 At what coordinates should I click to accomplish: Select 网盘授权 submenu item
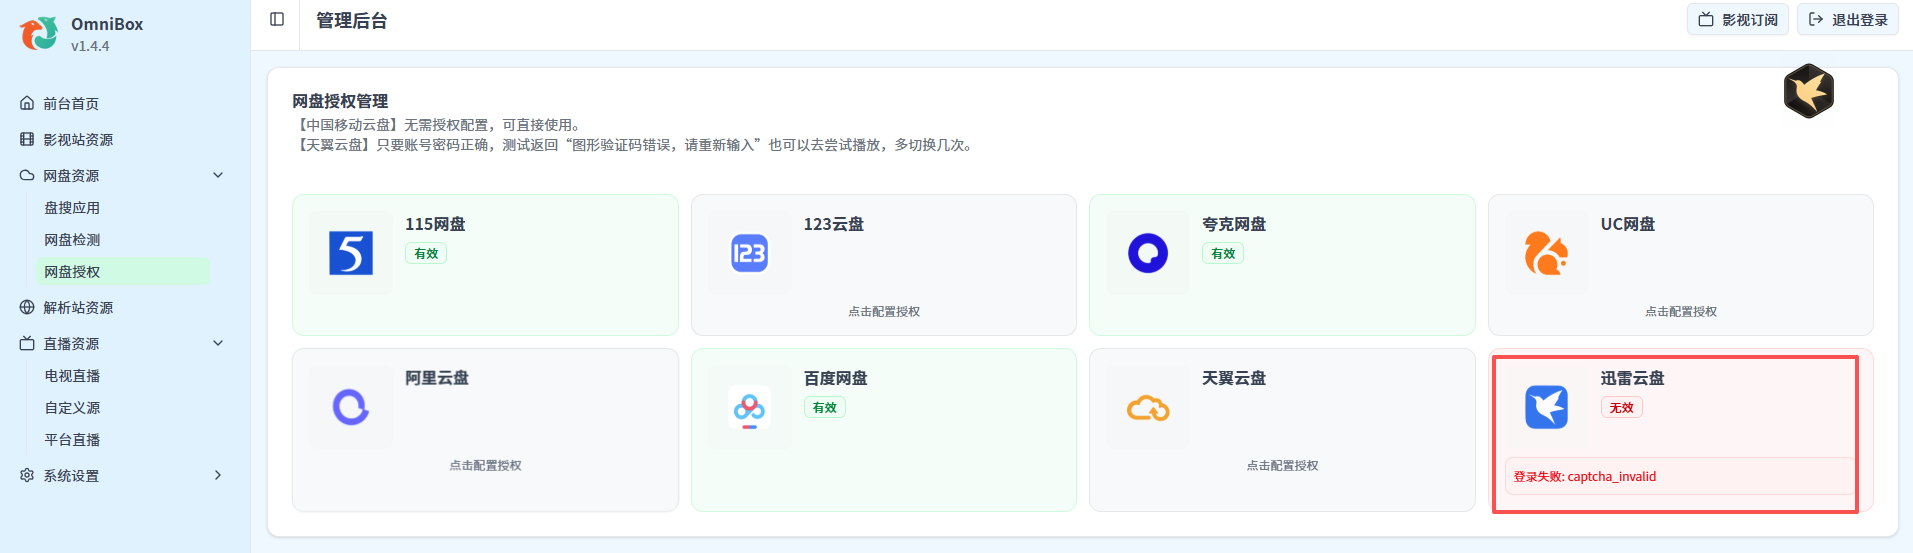coord(121,271)
